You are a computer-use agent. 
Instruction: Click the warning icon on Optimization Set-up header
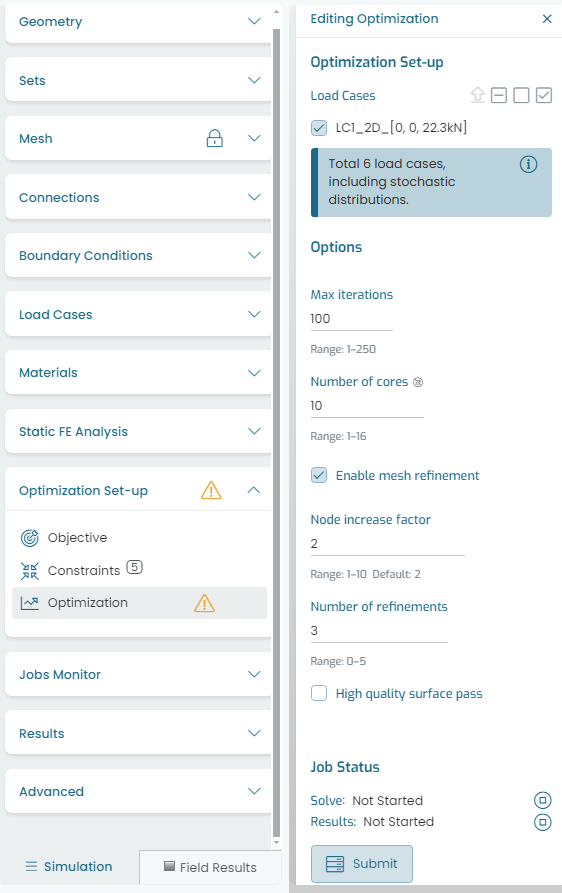pyautogui.click(x=211, y=490)
